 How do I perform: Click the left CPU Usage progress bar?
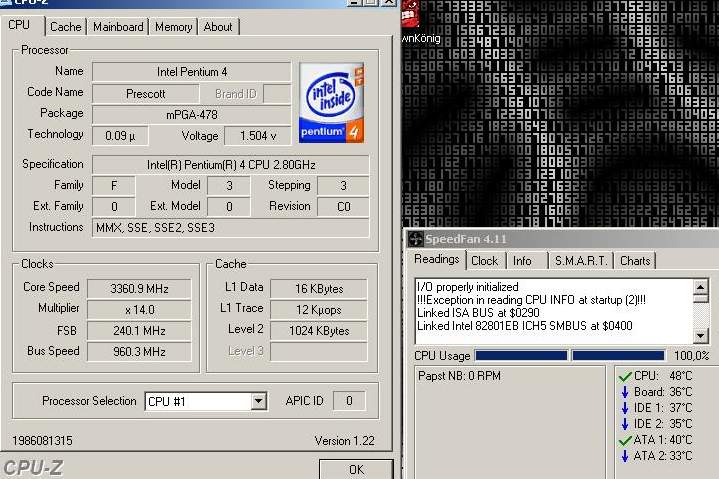(x=521, y=356)
